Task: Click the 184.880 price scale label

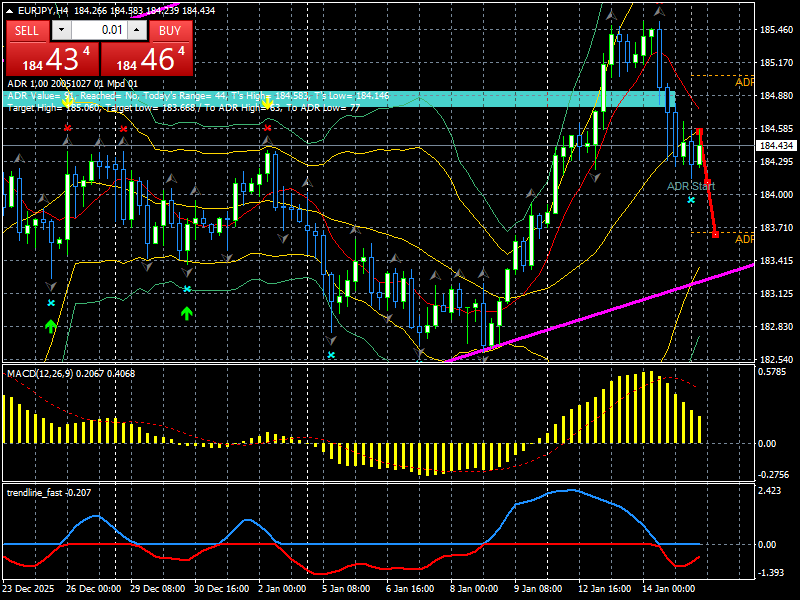Action: pyautogui.click(x=777, y=95)
